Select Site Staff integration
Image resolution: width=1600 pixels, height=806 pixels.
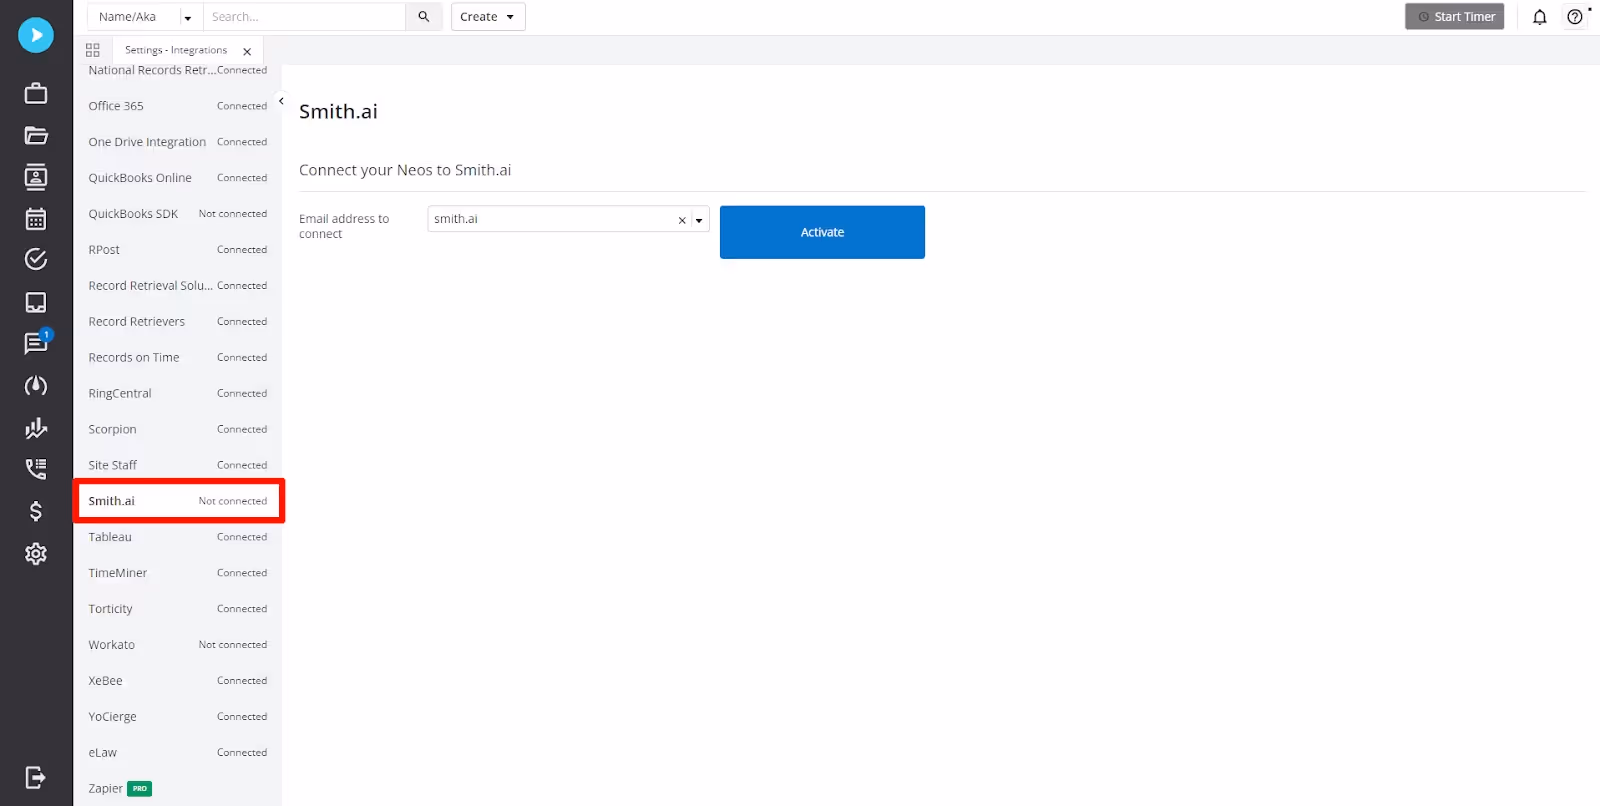(177, 466)
